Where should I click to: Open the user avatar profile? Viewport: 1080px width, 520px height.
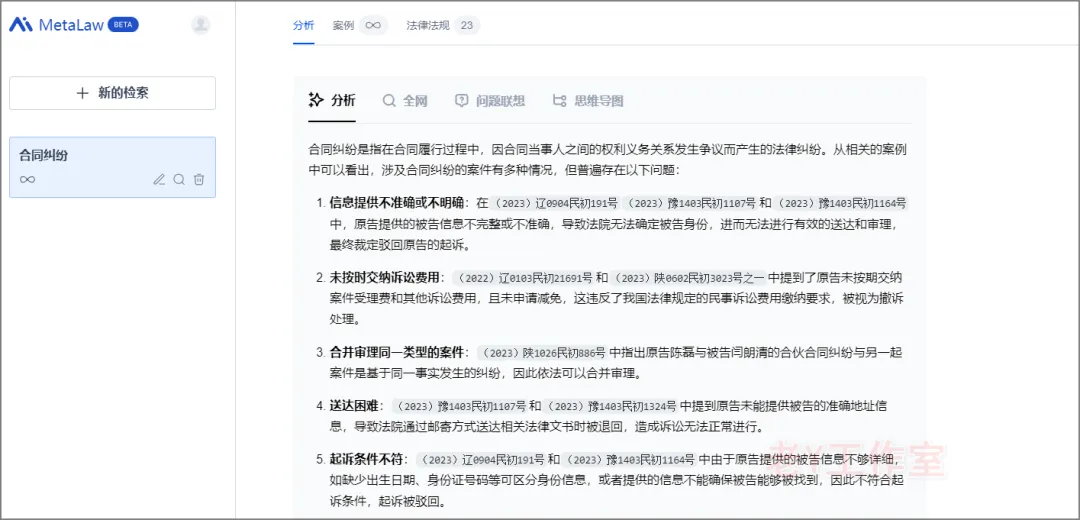pyautogui.click(x=200, y=25)
